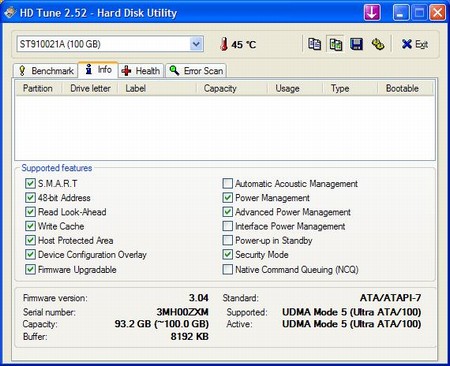The image size is (450, 366).
Task: Click the empty partition list area
Action: [x=225, y=128]
